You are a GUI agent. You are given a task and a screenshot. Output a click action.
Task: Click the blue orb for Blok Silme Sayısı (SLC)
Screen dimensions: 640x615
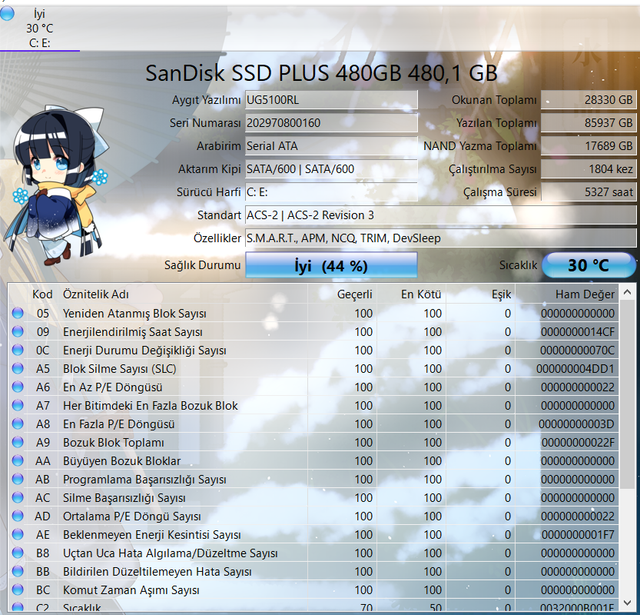(17, 369)
